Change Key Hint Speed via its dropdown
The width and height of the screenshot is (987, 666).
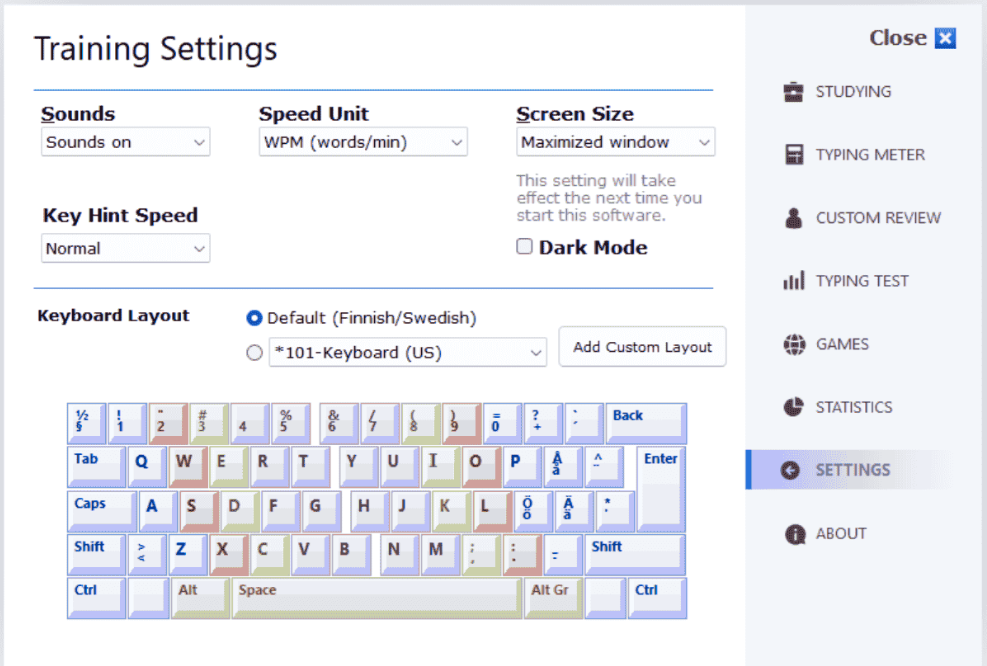pos(125,248)
